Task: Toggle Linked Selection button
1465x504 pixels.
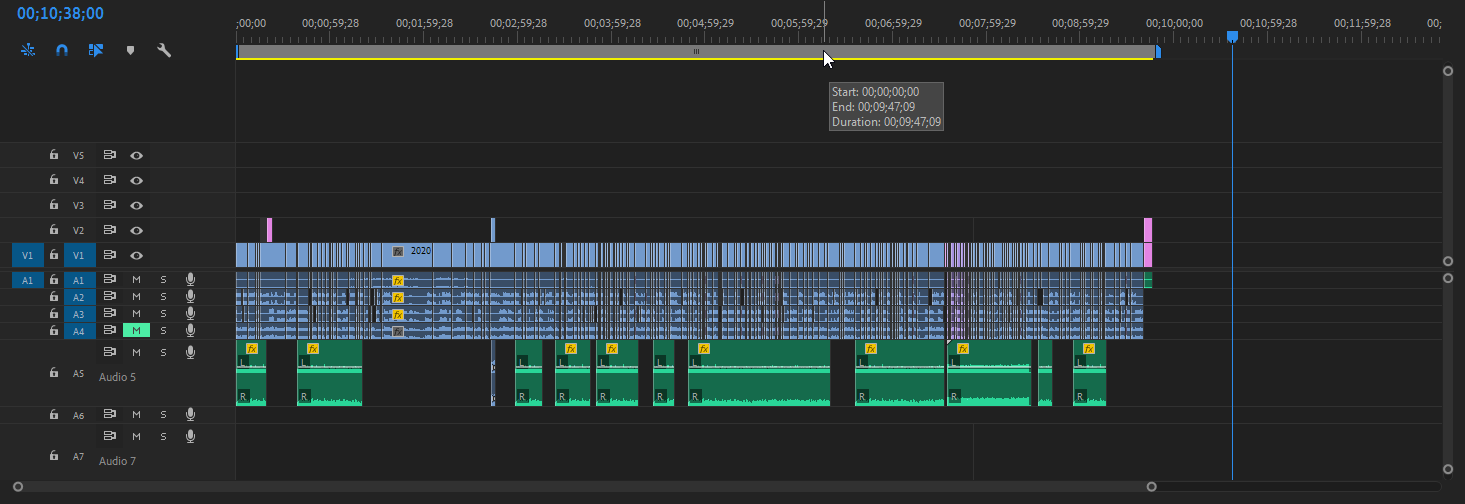Action: coord(96,49)
